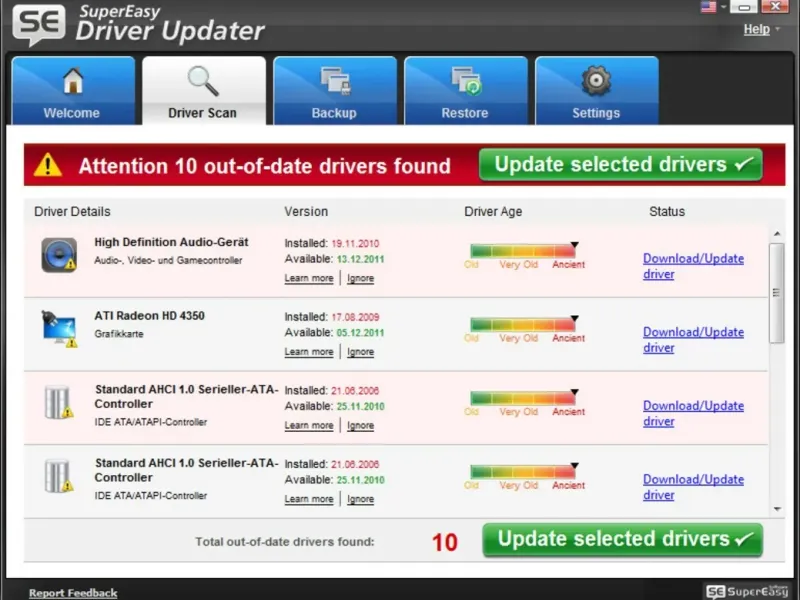Click second Standard AHCI controller drive icon
This screenshot has height=600, width=800.
coord(58,476)
